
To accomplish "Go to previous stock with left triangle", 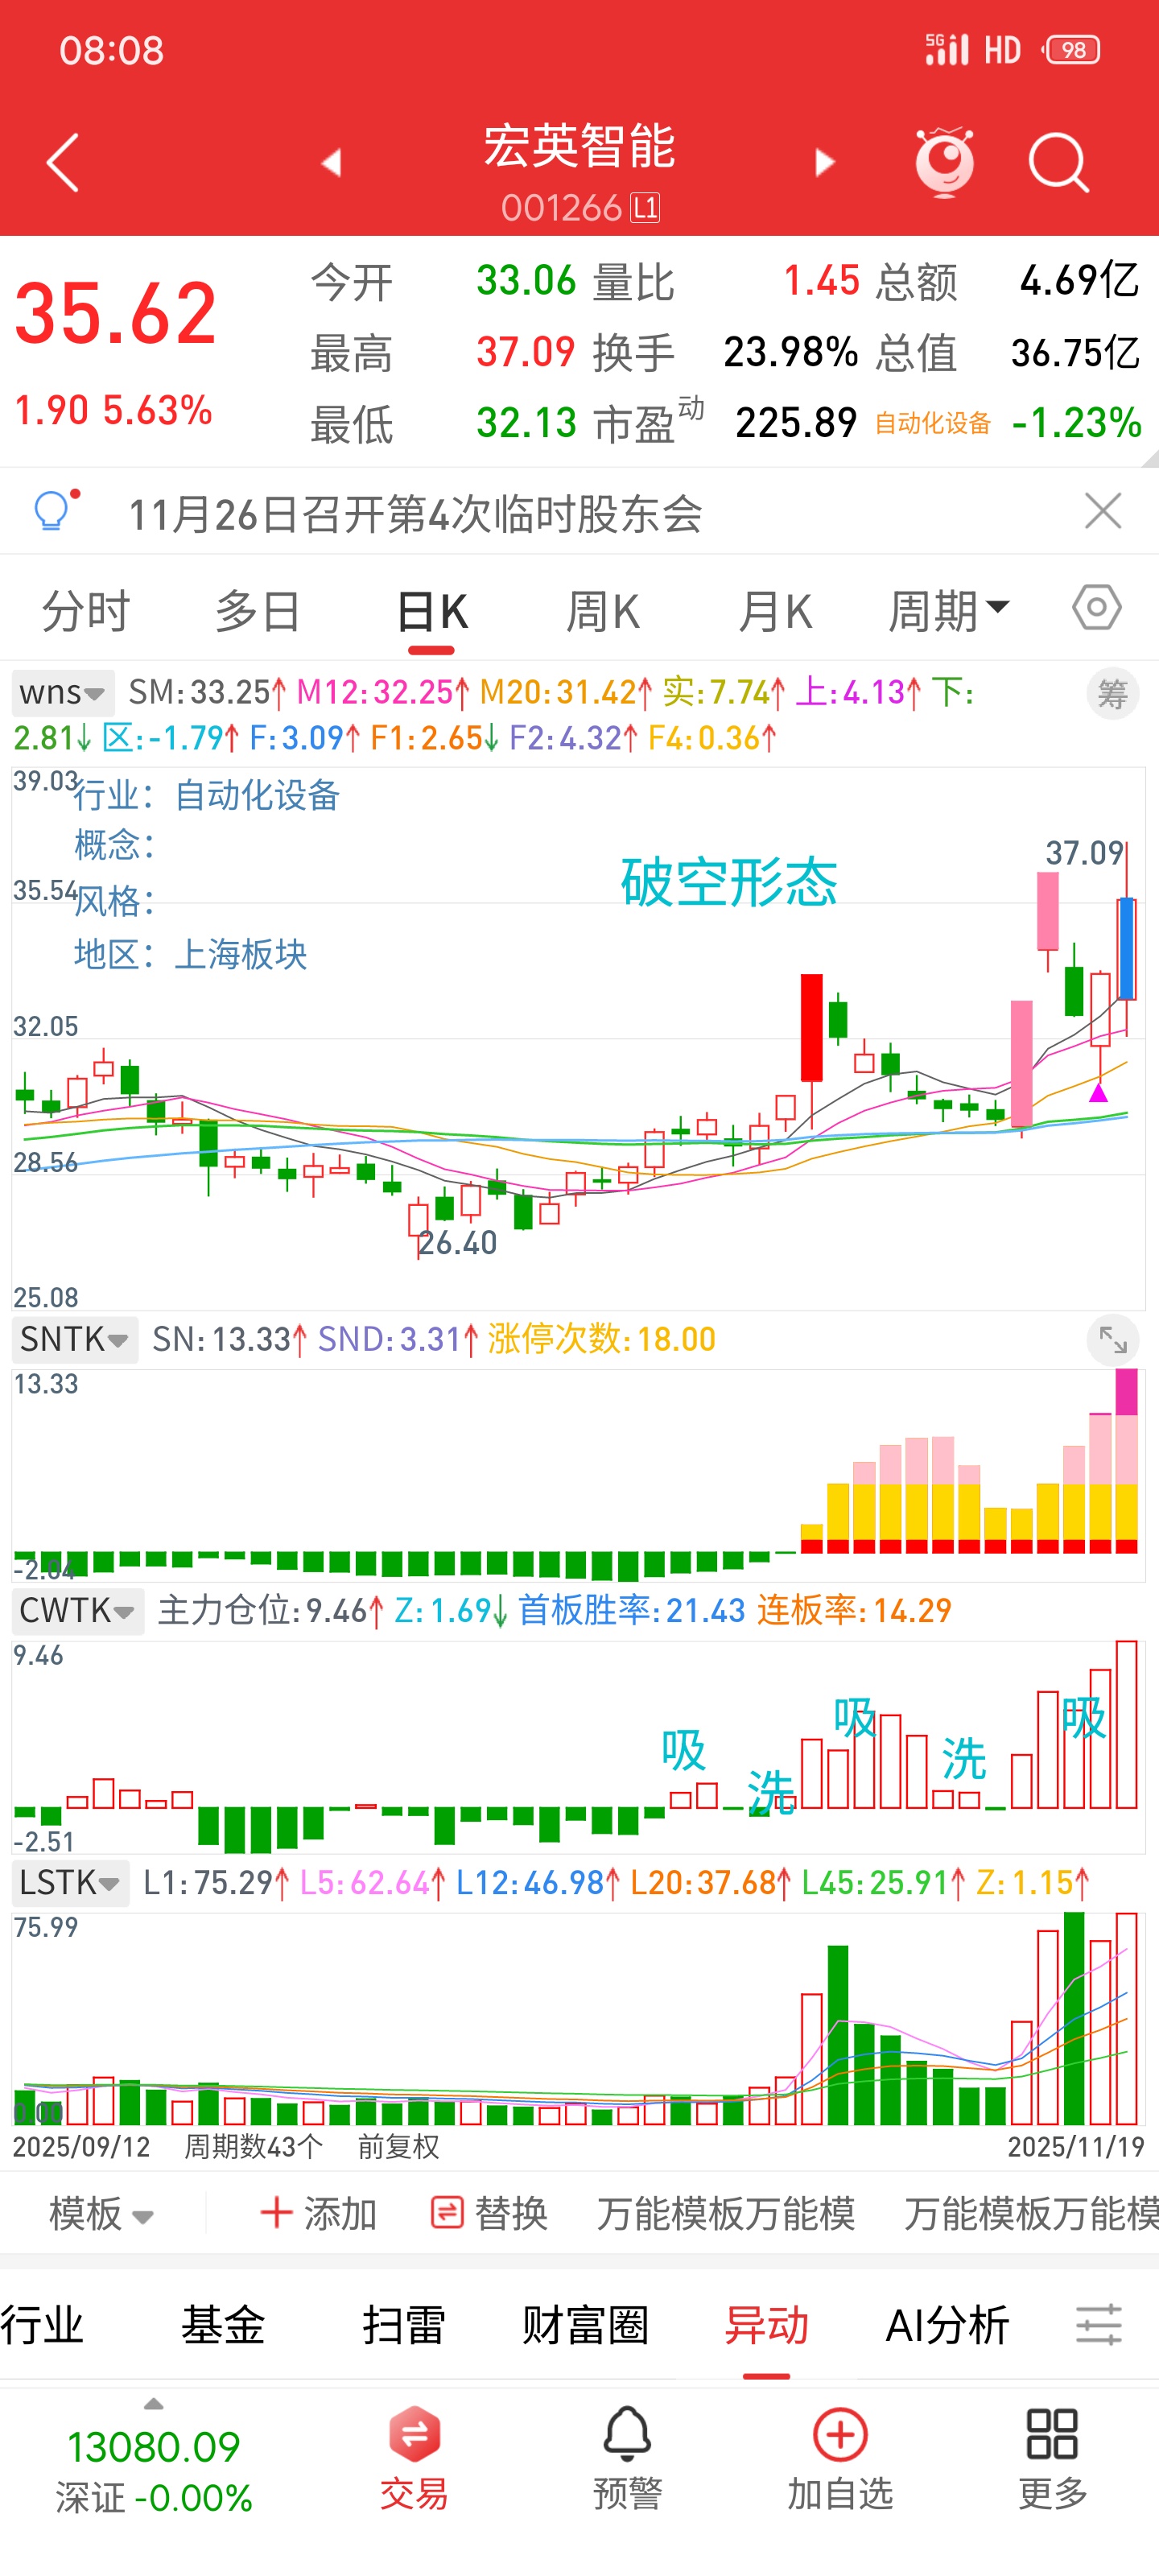I will click(x=331, y=162).
